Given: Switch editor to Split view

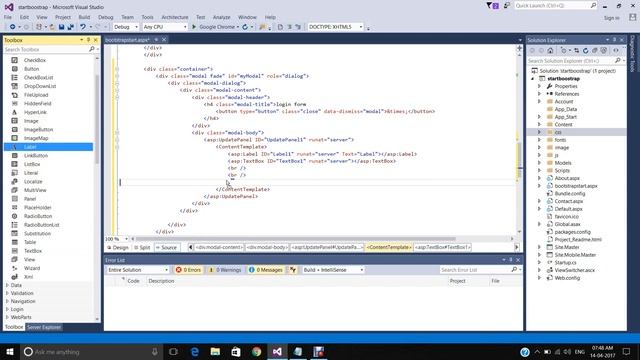Looking at the screenshot, I should (x=142, y=247).
